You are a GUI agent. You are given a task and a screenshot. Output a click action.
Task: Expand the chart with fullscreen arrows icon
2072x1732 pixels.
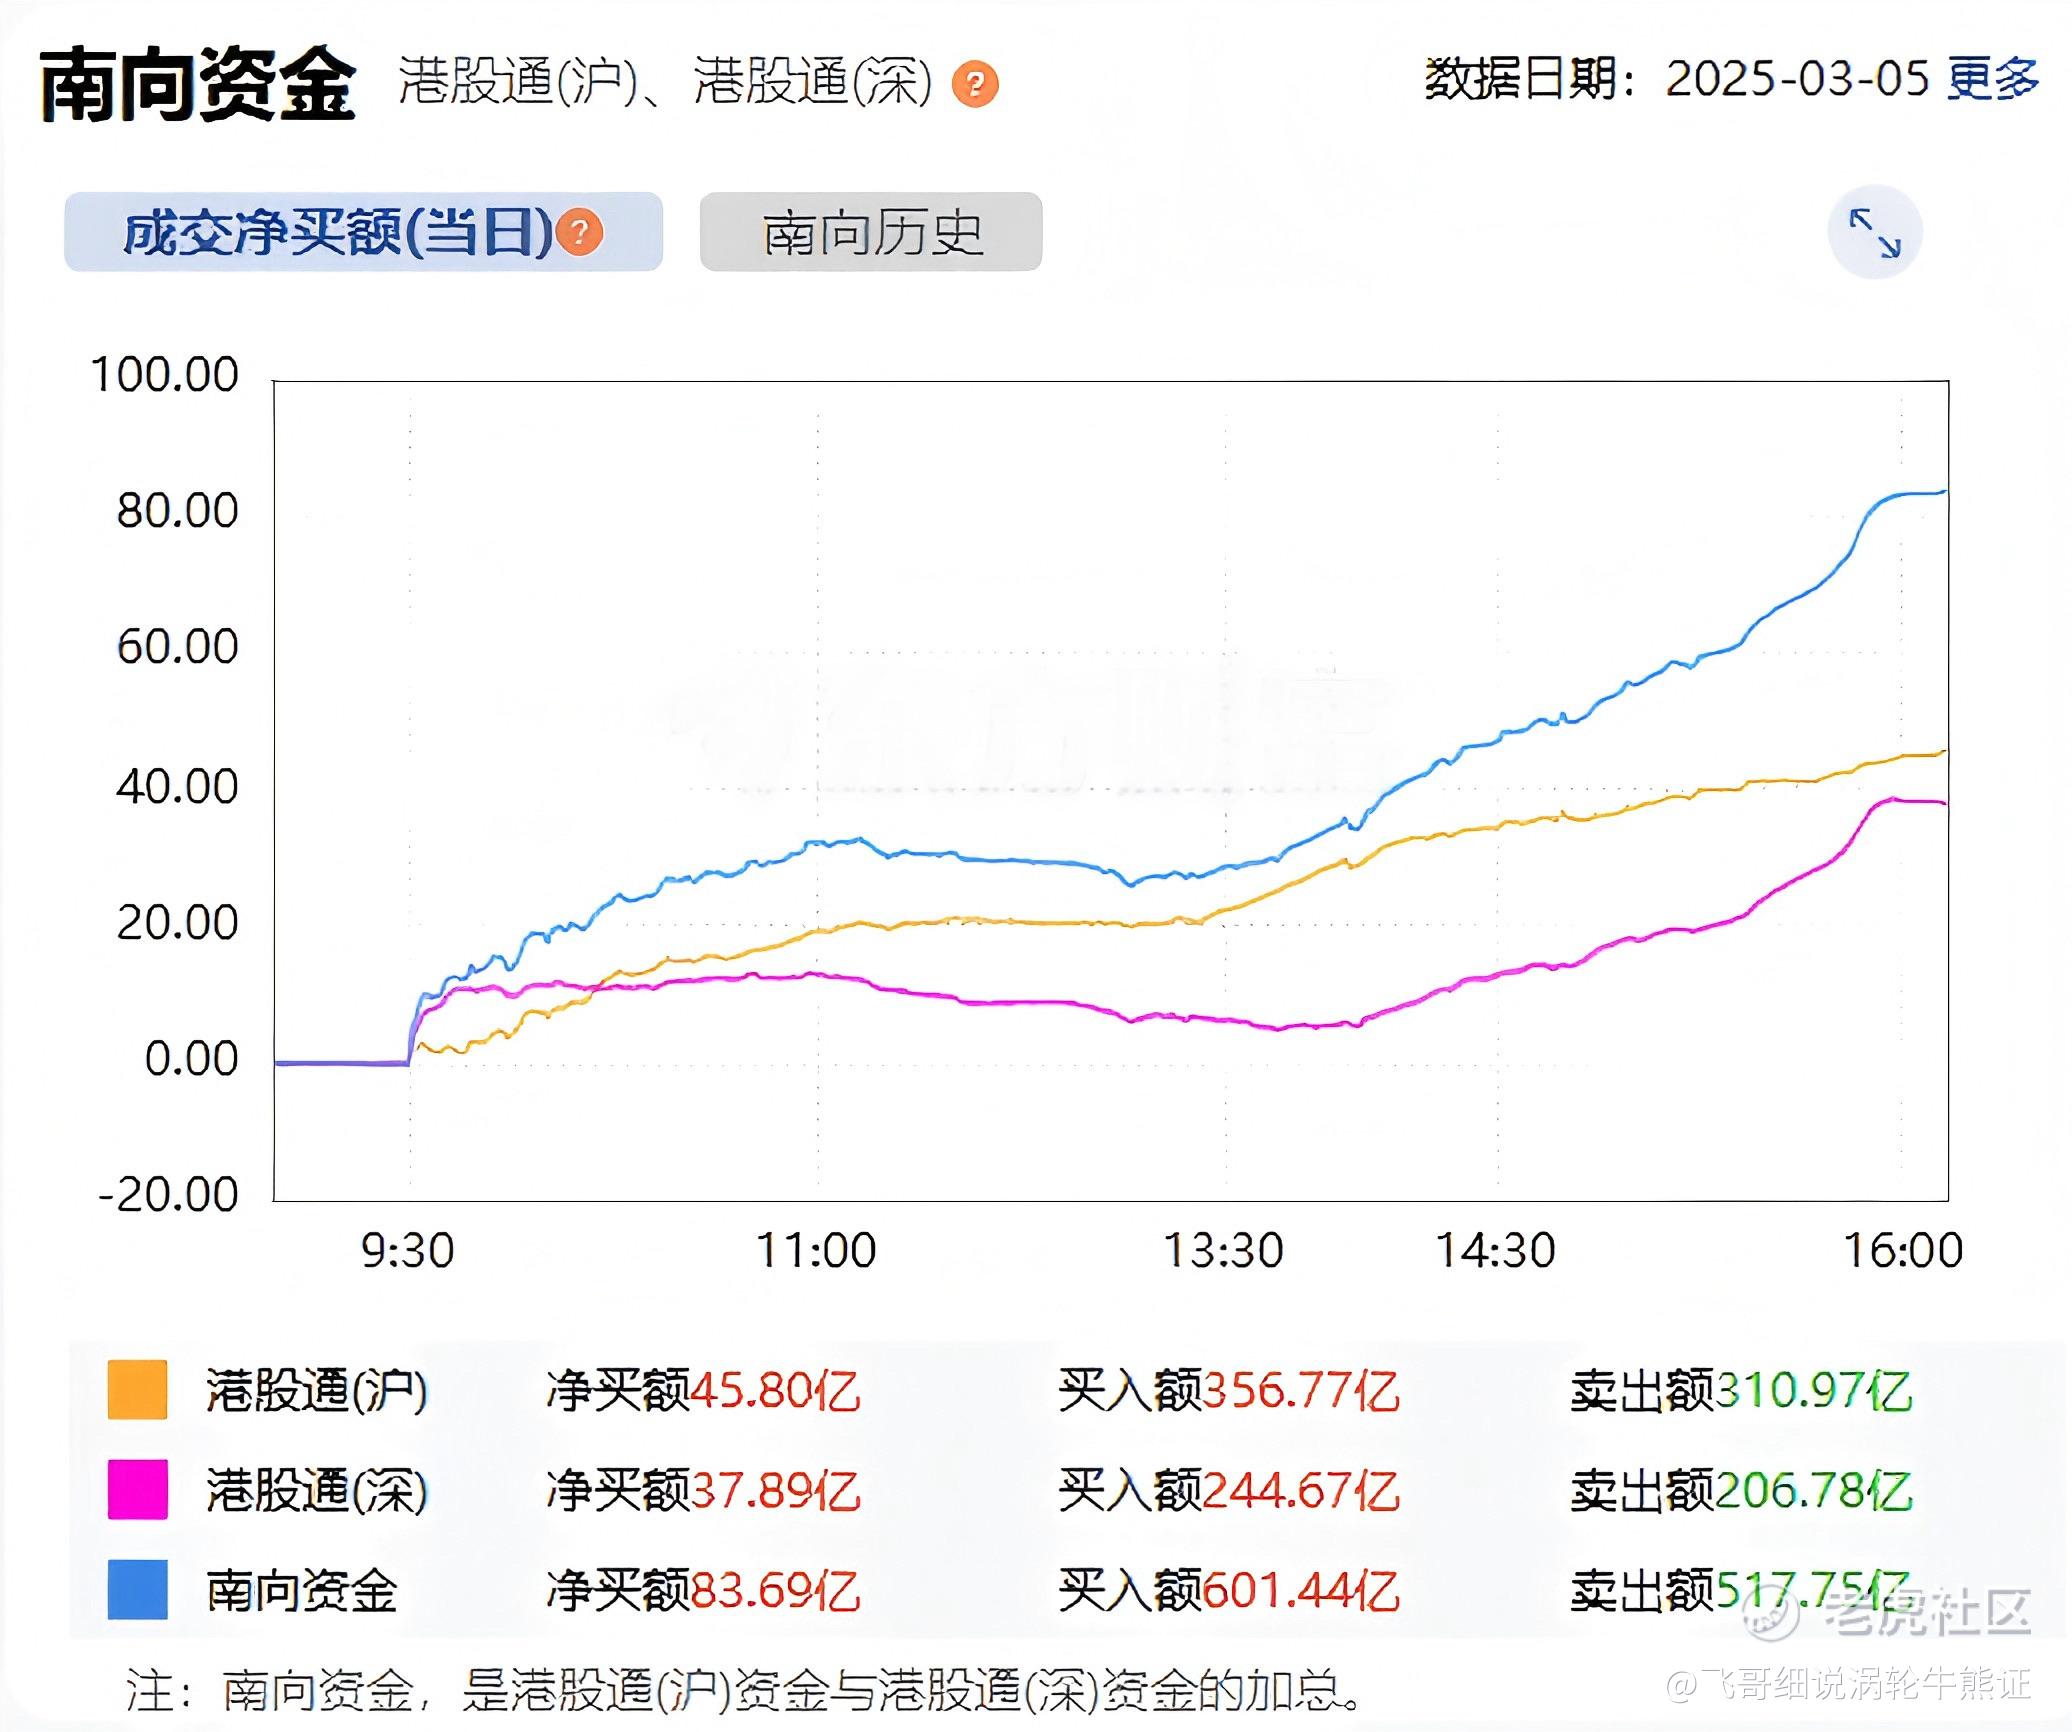[1874, 233]
